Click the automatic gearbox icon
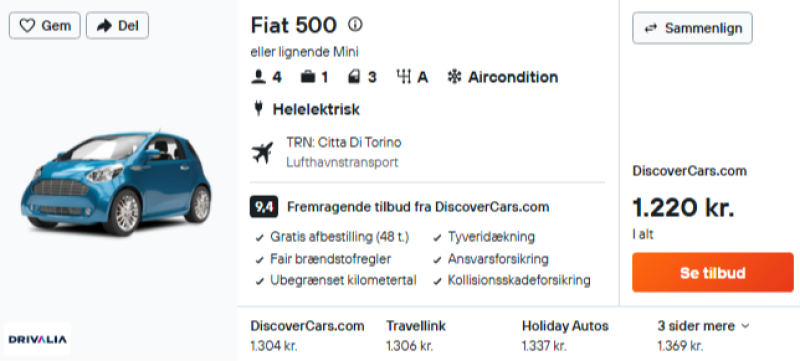800x361 pixels. [x=404, y=77]
